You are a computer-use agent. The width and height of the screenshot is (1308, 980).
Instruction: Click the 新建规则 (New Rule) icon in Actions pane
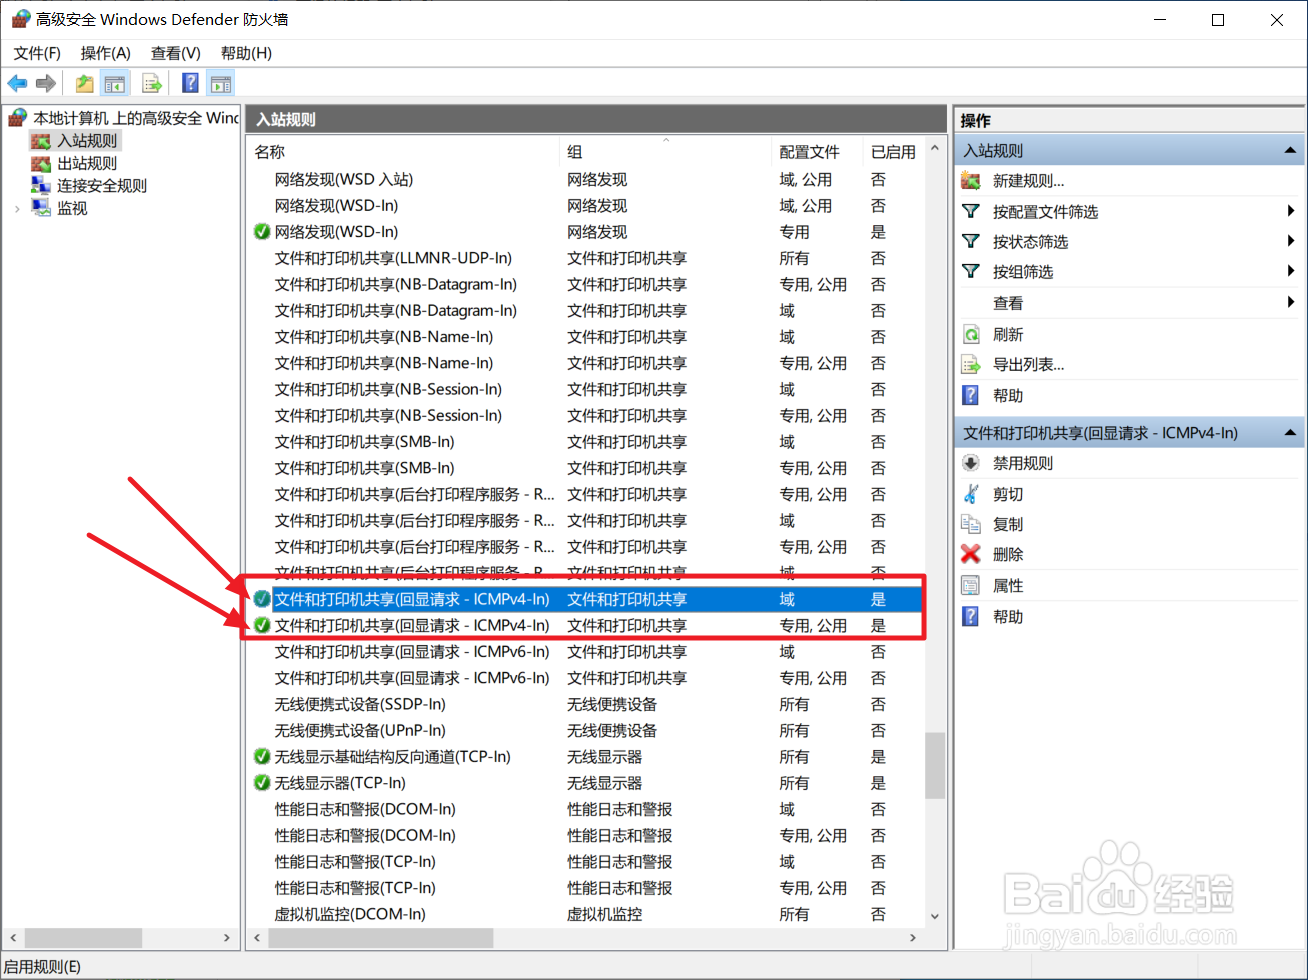click(971, 180)
